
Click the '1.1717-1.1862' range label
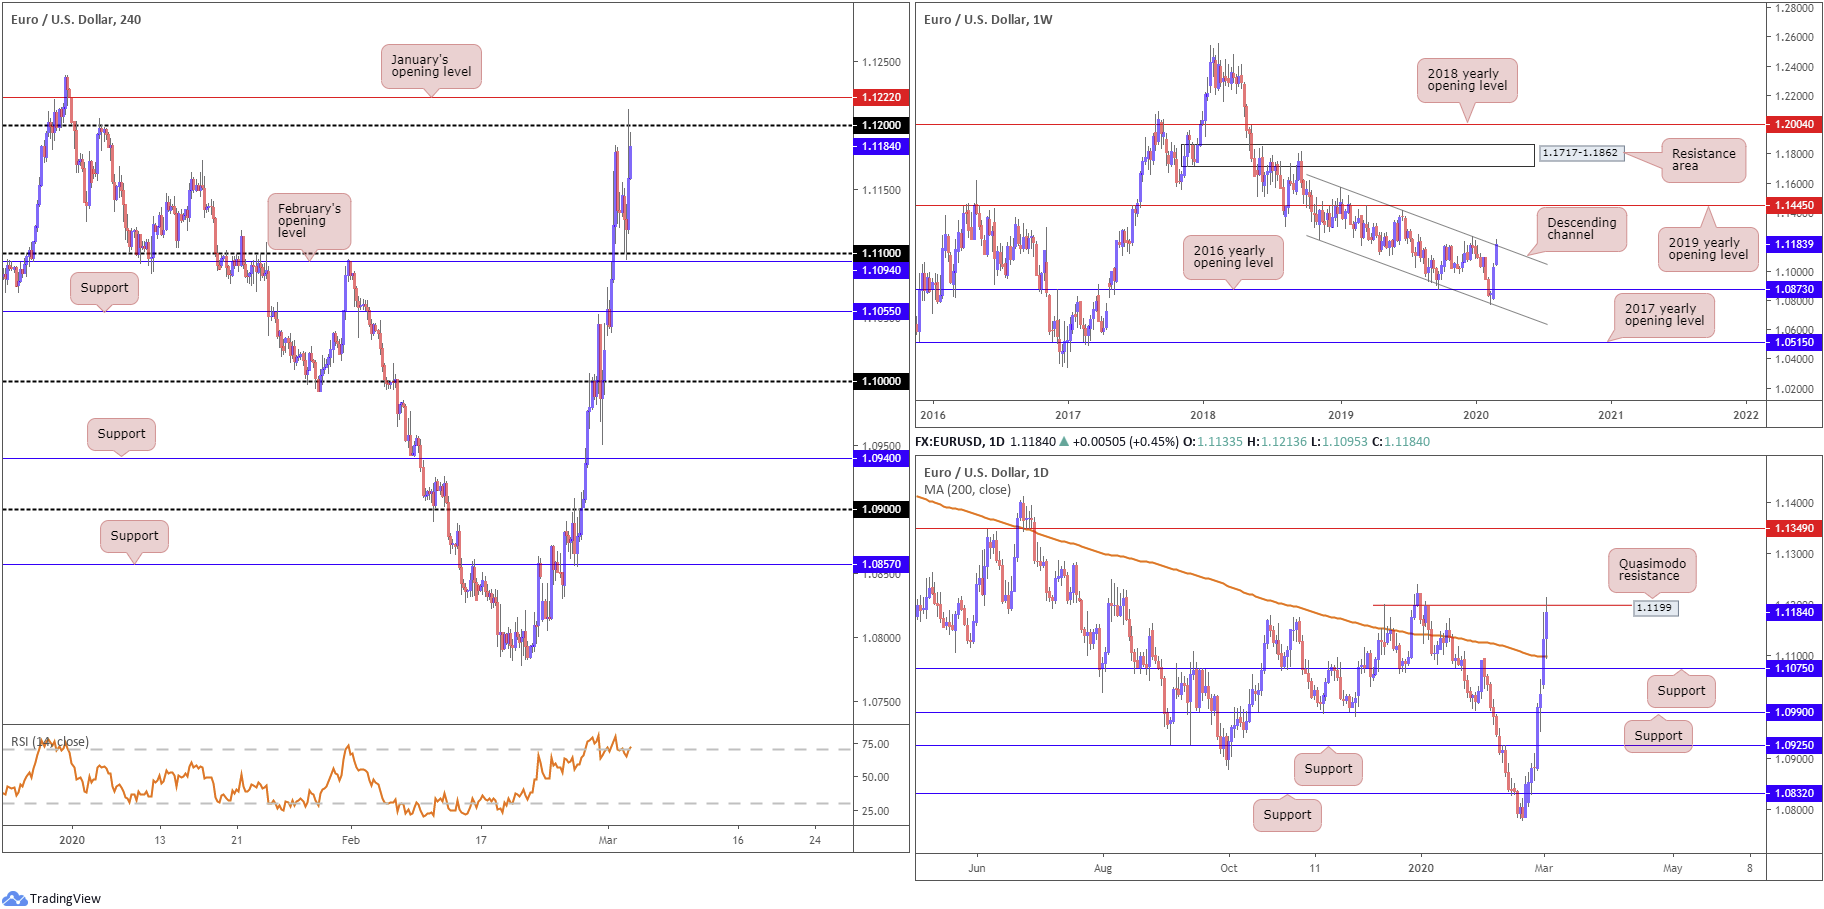click(1581, 153)
